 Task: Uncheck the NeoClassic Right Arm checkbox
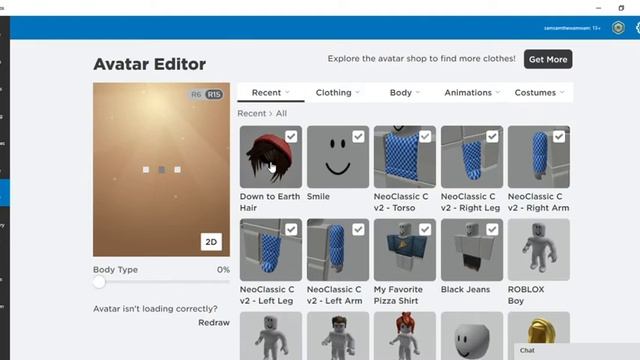[x=559, y=136]
